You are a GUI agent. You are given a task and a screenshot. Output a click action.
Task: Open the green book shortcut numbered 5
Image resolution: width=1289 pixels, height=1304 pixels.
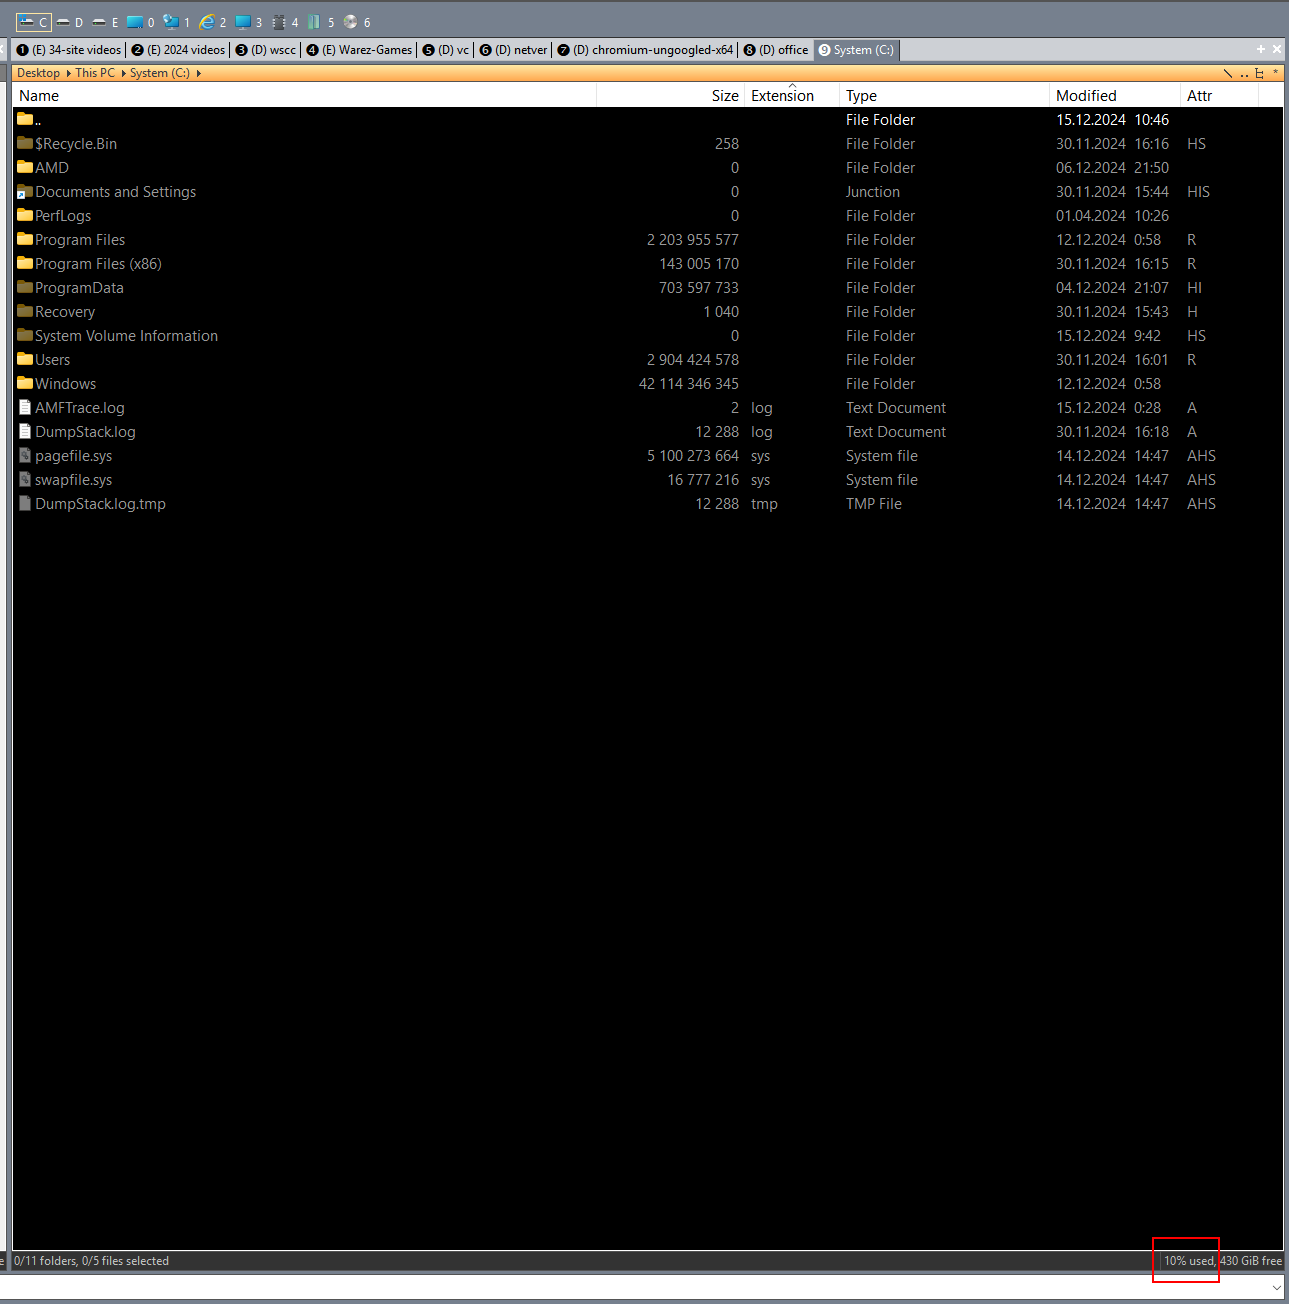[x=321, y=22]
